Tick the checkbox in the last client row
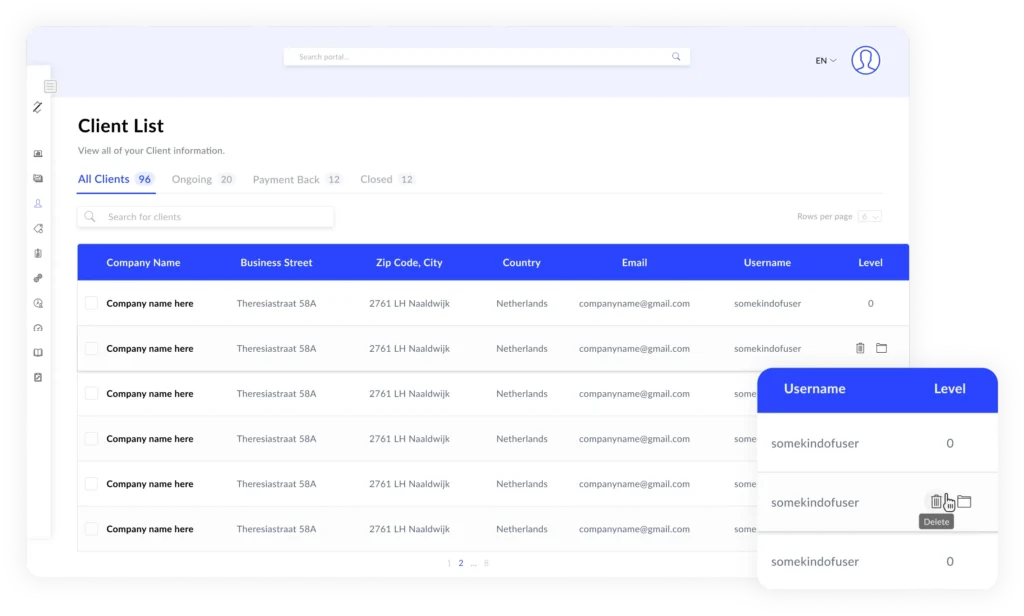1024x616 pixels. coord(91,528)
